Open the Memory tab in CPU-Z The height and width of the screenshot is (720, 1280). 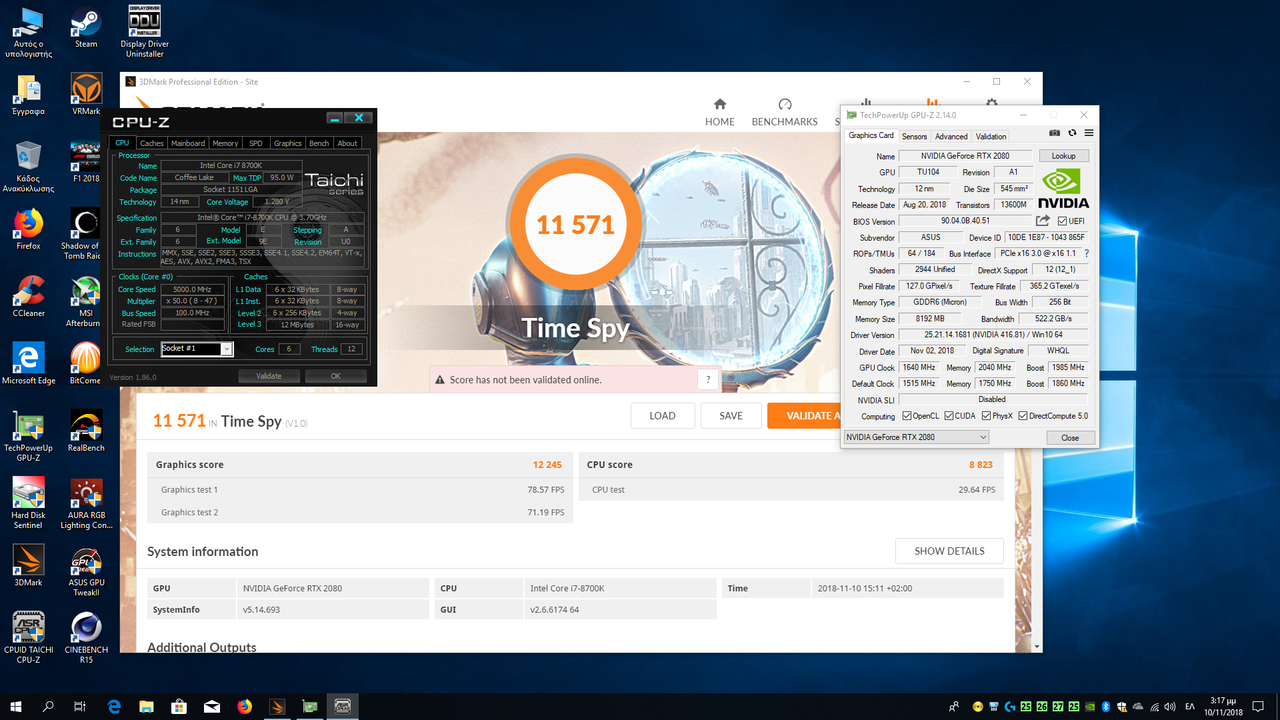click(225, 143)
